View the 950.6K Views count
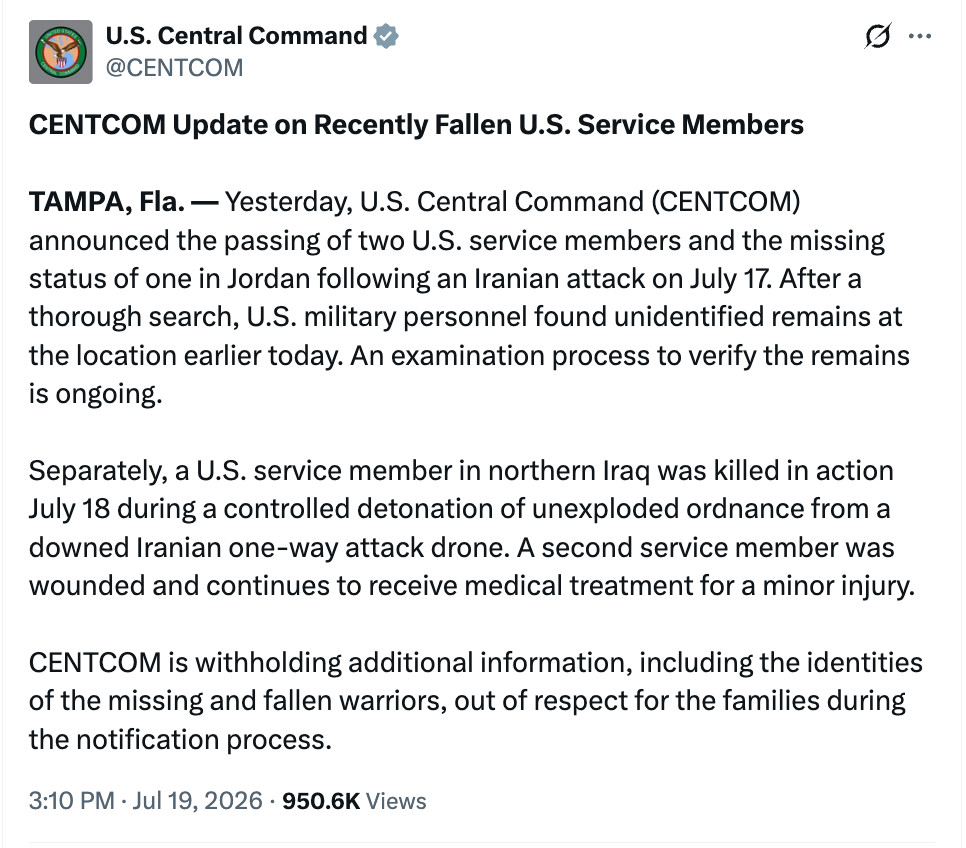 point(354,801)
